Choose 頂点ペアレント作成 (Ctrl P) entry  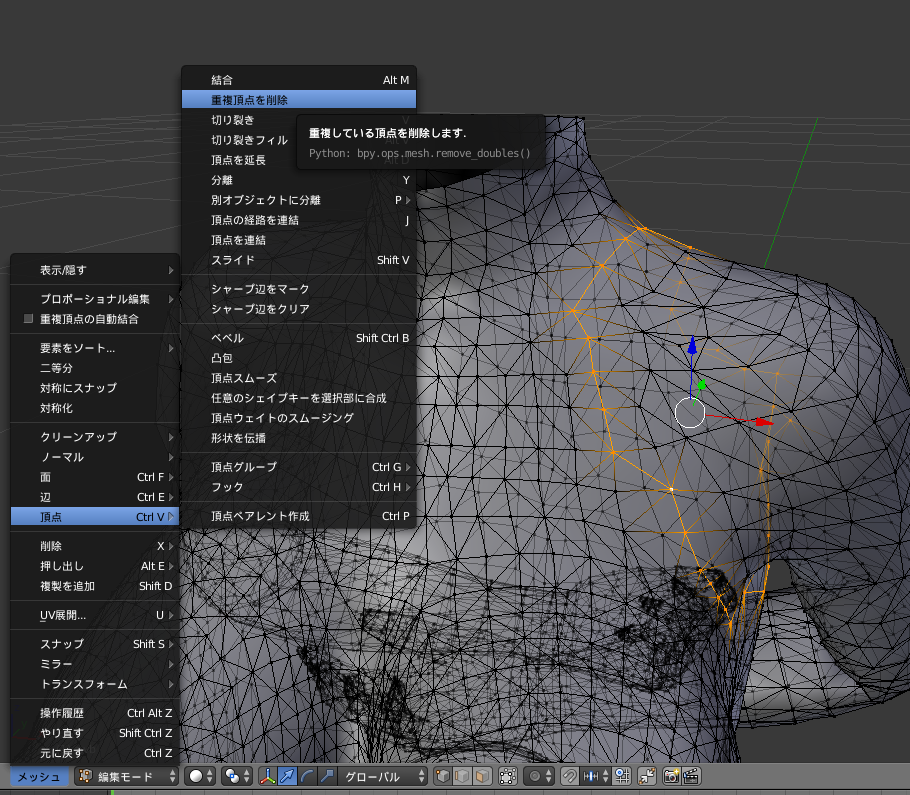tap(299, 516)
